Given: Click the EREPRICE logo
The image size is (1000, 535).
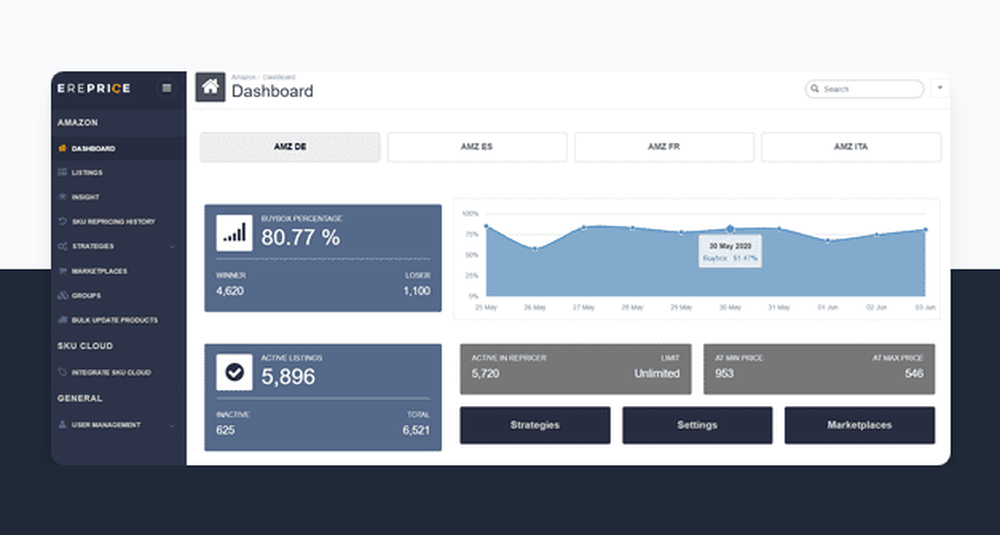Looking at the screenshot, I should [94, 89].
